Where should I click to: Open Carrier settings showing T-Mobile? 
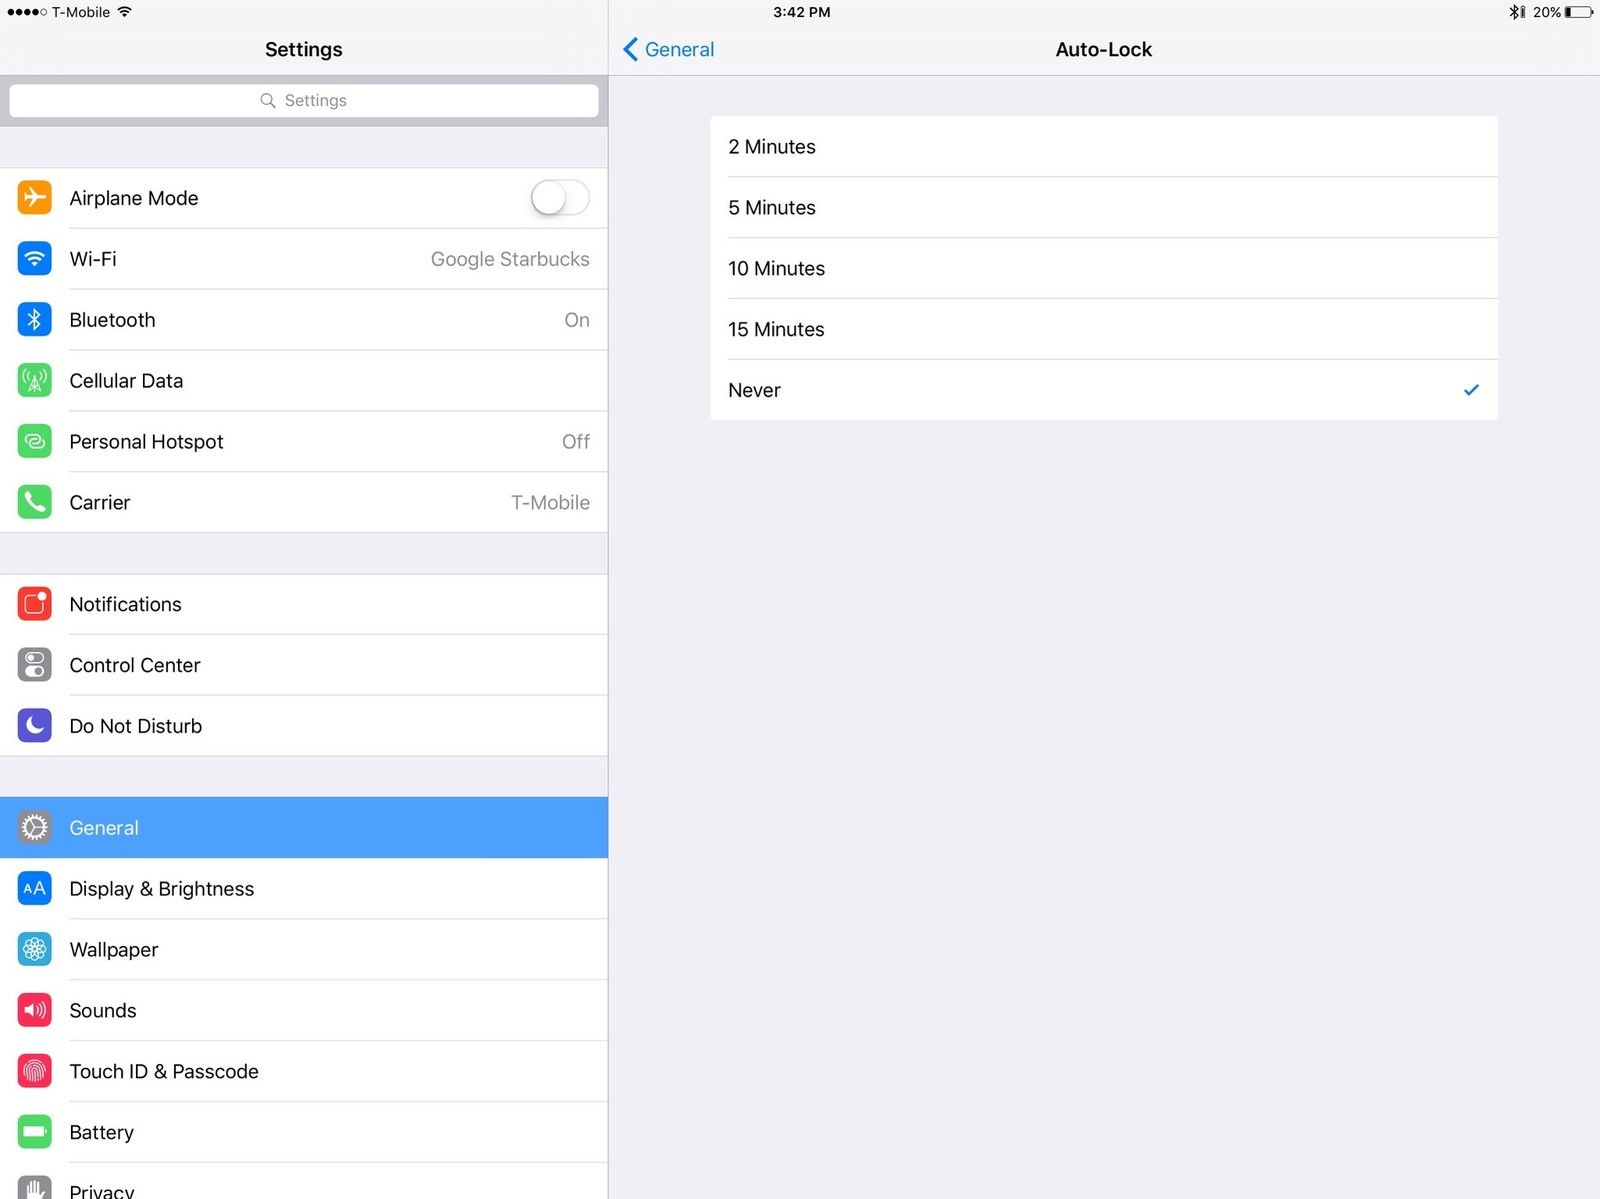[x=330, y=502]
